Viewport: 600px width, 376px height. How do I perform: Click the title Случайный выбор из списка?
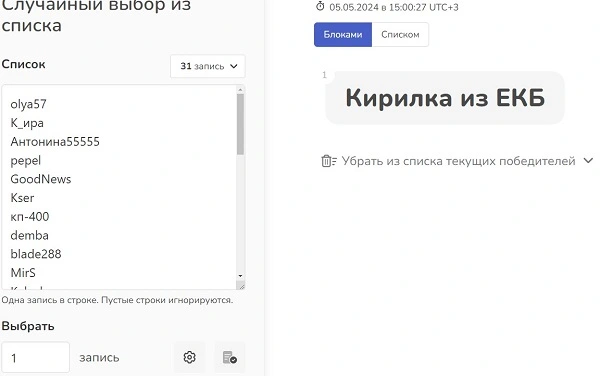click(x=96, y=16)
